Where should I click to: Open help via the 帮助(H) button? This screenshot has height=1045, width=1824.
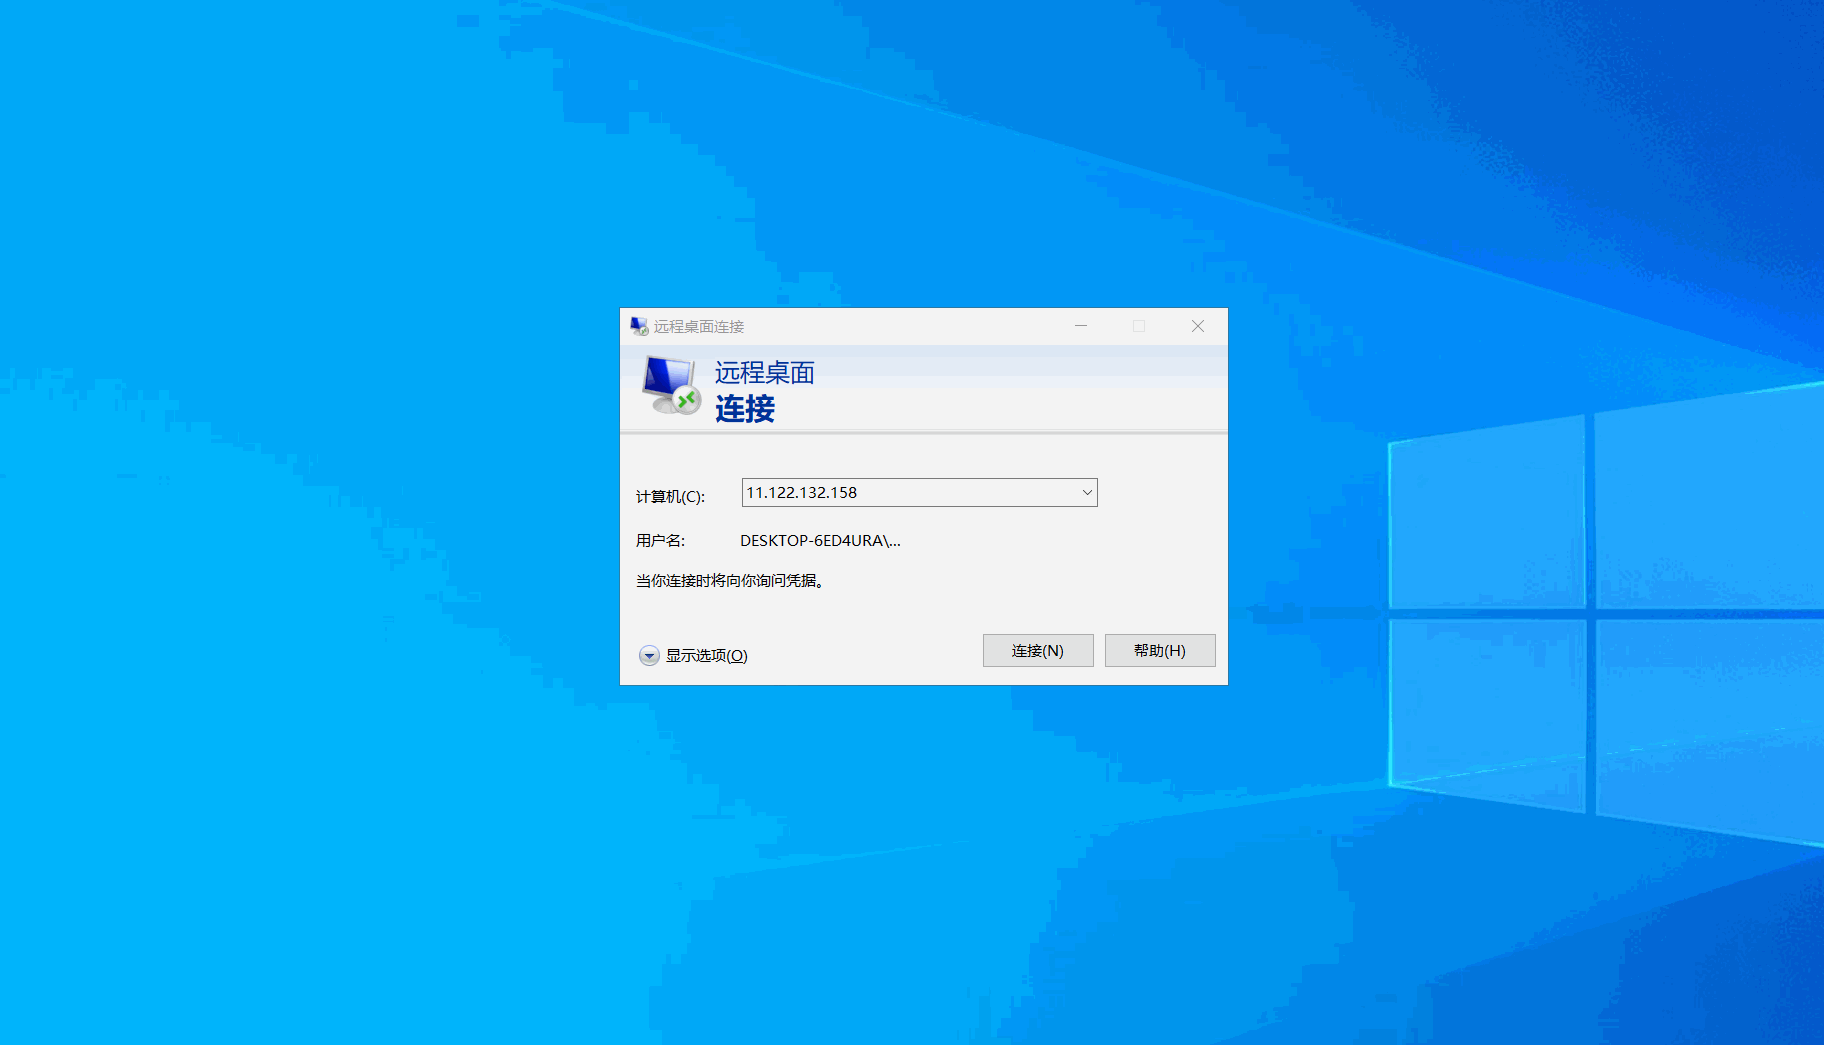(x=1159, y=650)
